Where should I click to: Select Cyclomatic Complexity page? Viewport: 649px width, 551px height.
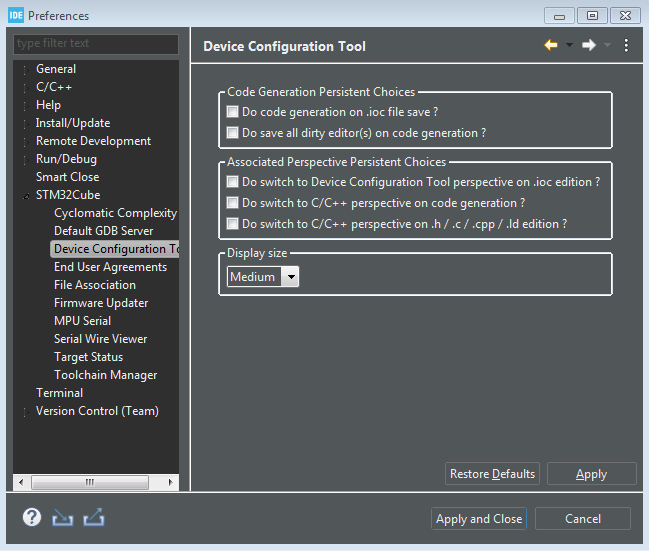115,213
